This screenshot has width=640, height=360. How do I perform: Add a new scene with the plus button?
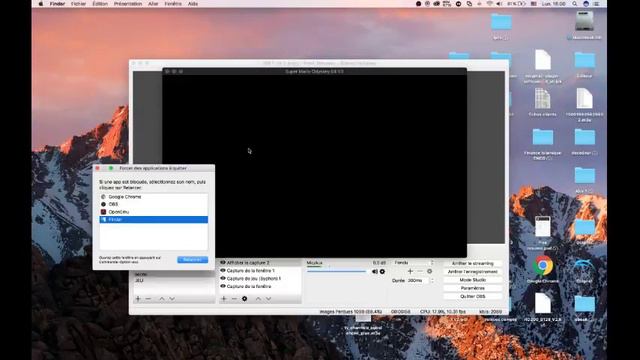point(138,299)
